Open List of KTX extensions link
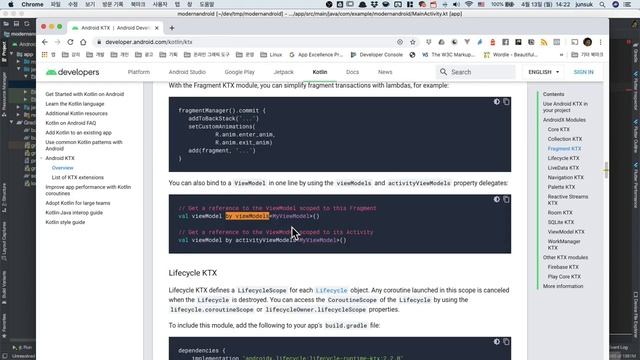The width and height of the screenshot is (640, 360). point(78,178)
